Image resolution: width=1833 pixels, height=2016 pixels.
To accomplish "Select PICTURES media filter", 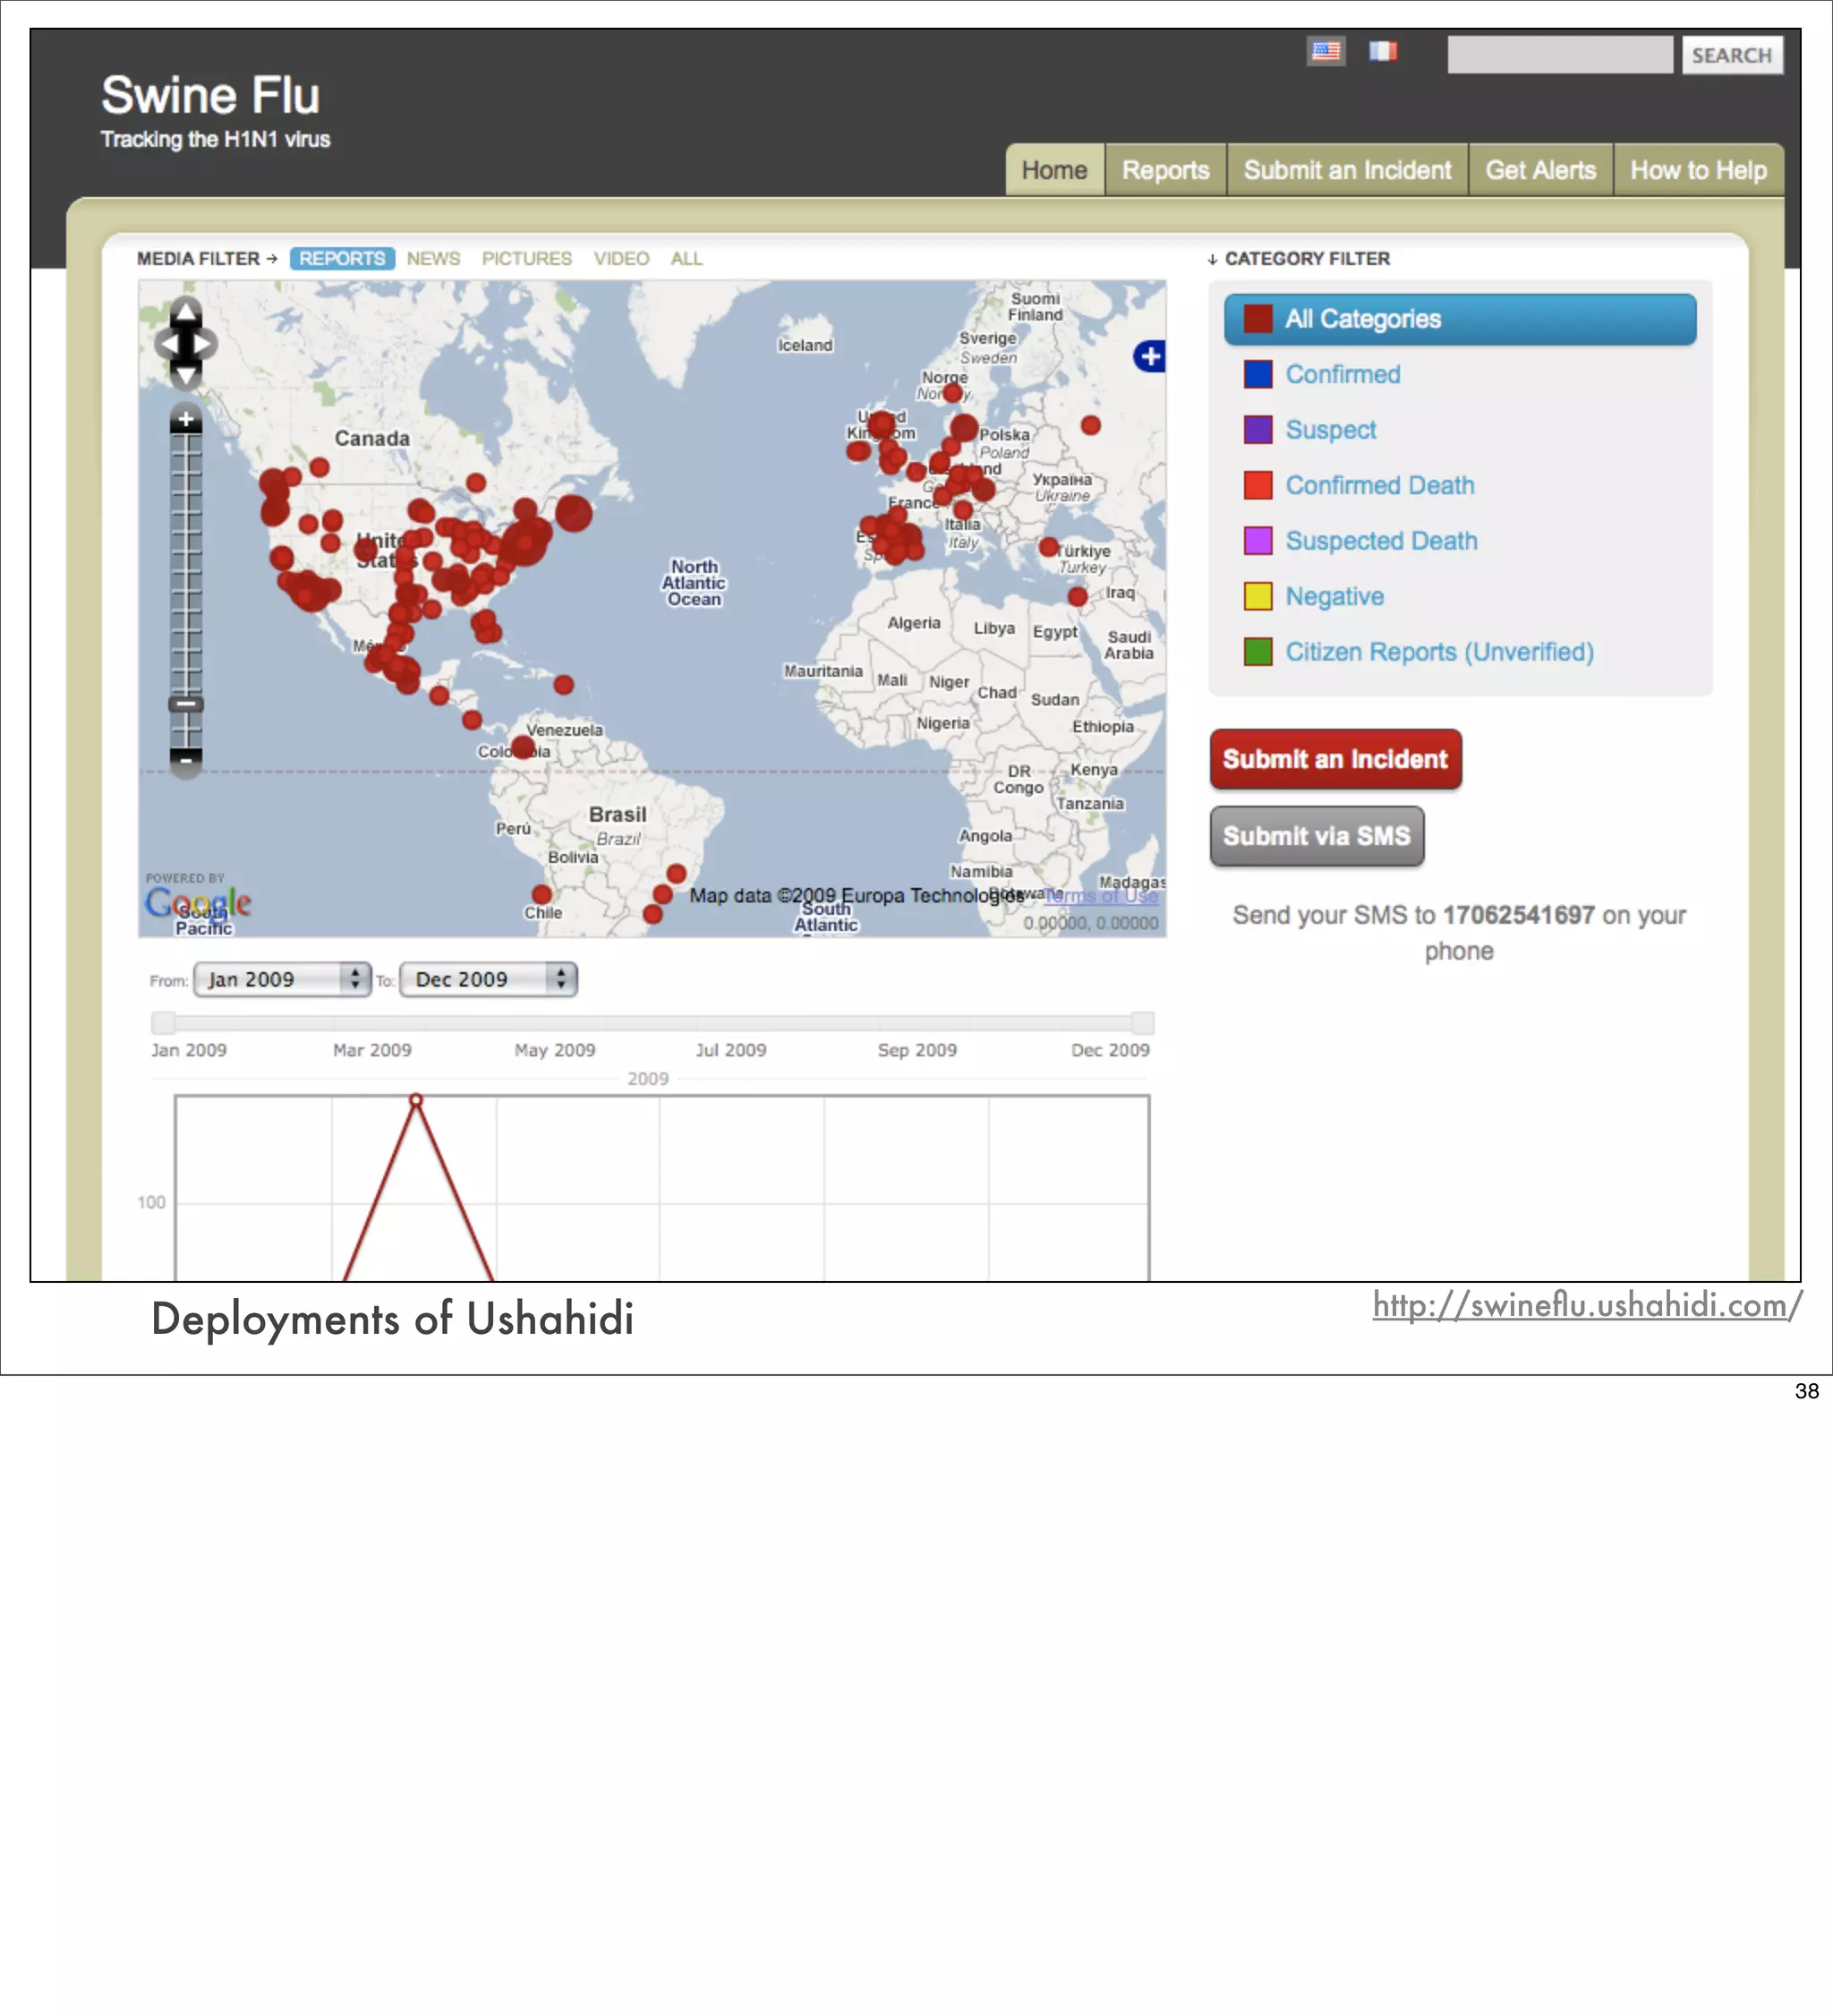I will [x=527, y=258].
